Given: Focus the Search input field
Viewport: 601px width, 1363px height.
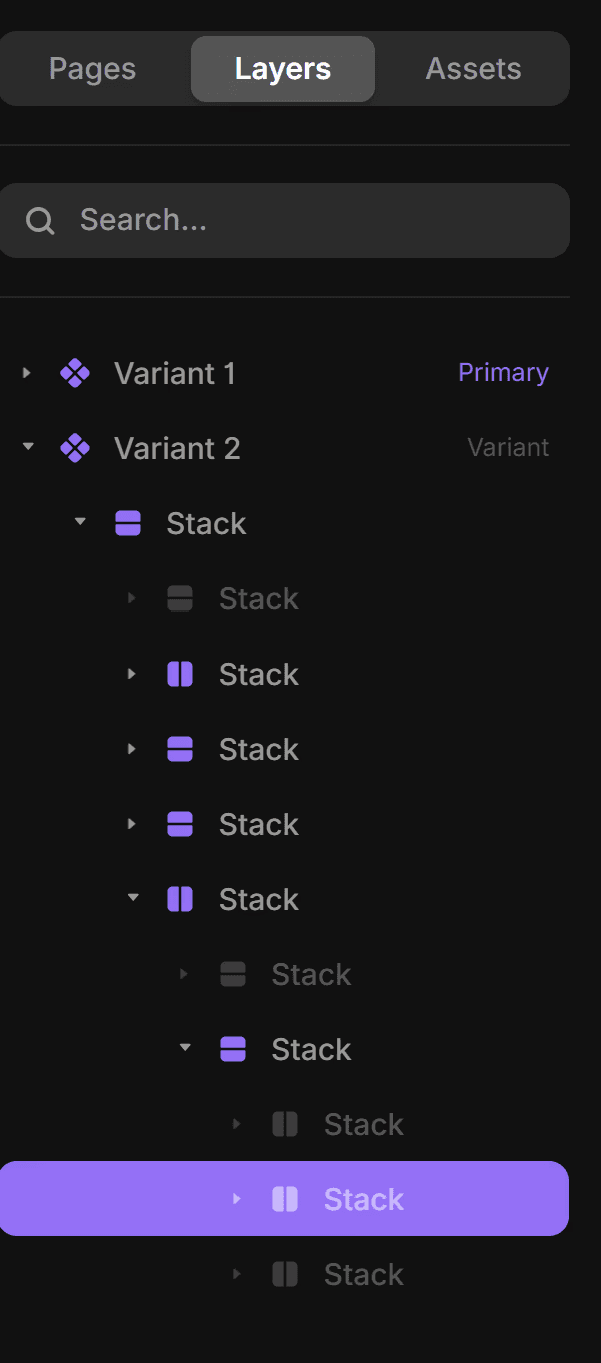Looking at the screenshot, I should tap(300, 220).
